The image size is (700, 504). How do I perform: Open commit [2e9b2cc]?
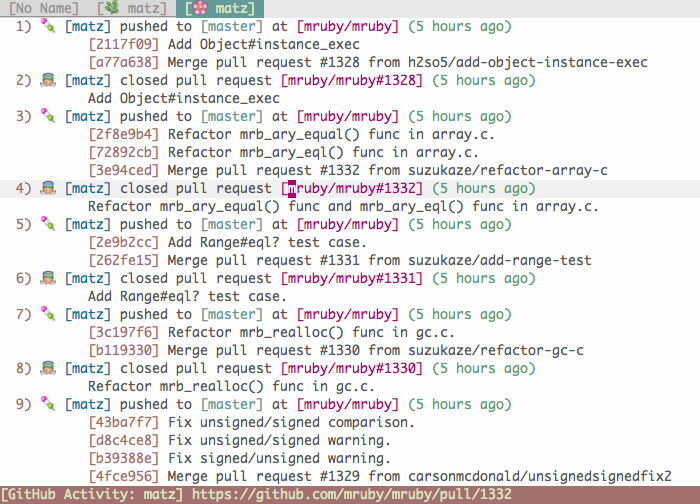tap(124, 242)
